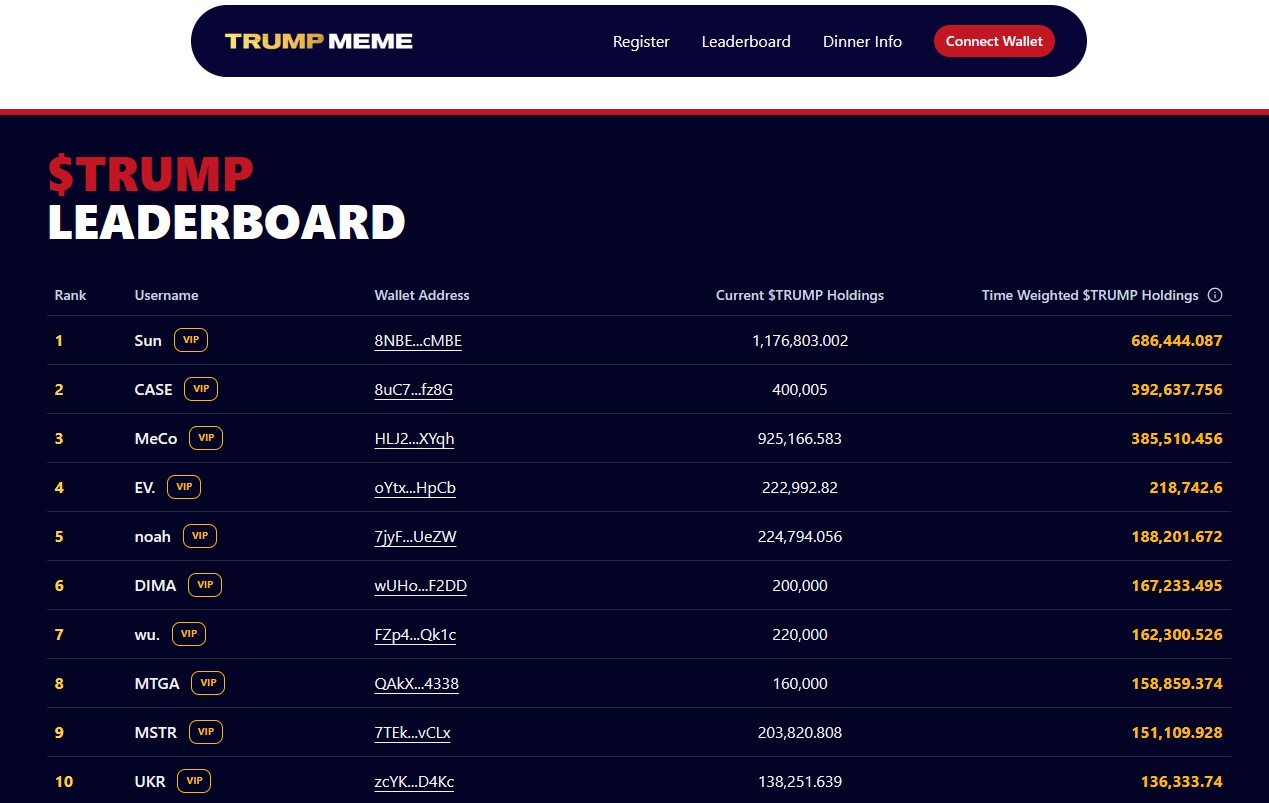This screenshot has height=803, width=1269.
Task: Click the Current $TRUMP Holdings column header
Action: (799, 295)
